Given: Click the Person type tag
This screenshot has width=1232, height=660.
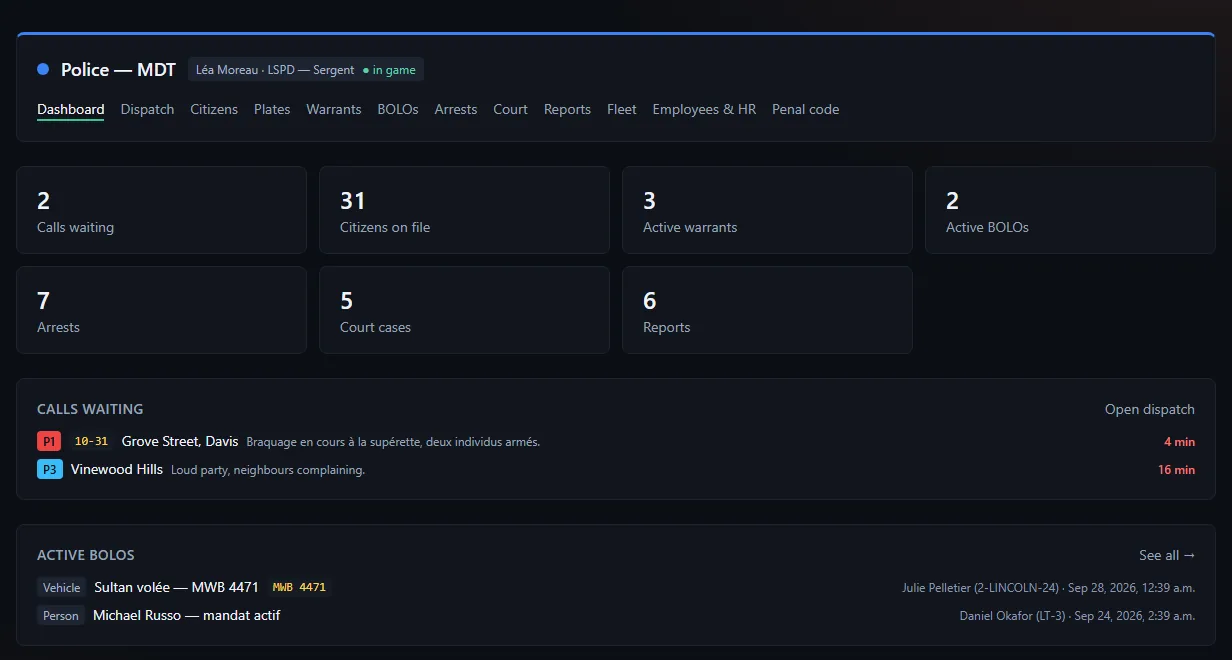Looking at the screenshot, I should (60, 615).
